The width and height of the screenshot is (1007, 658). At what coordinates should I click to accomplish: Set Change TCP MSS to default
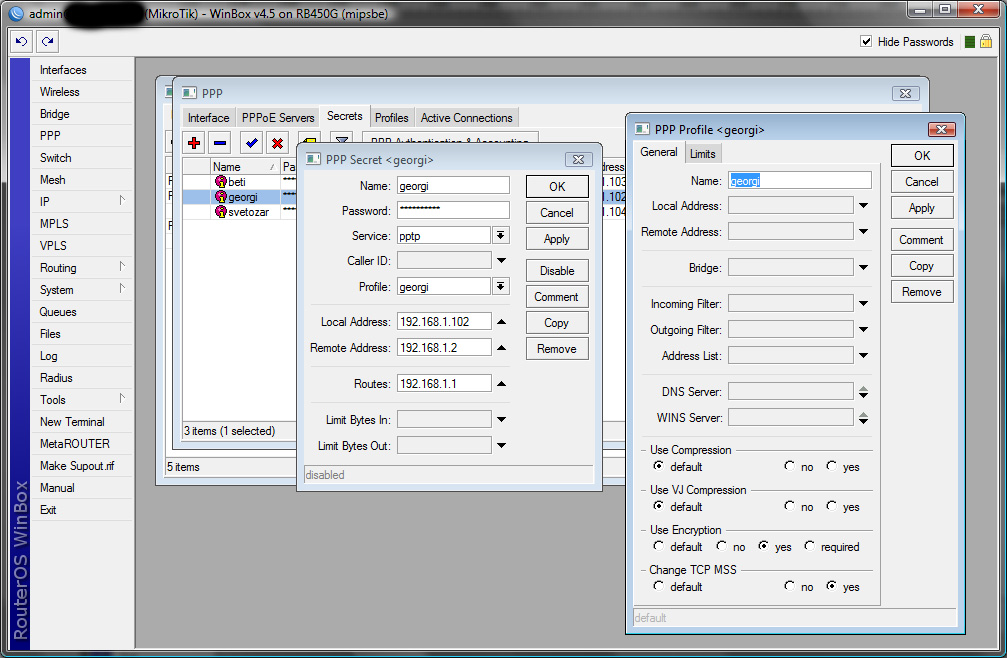[658, 587]
